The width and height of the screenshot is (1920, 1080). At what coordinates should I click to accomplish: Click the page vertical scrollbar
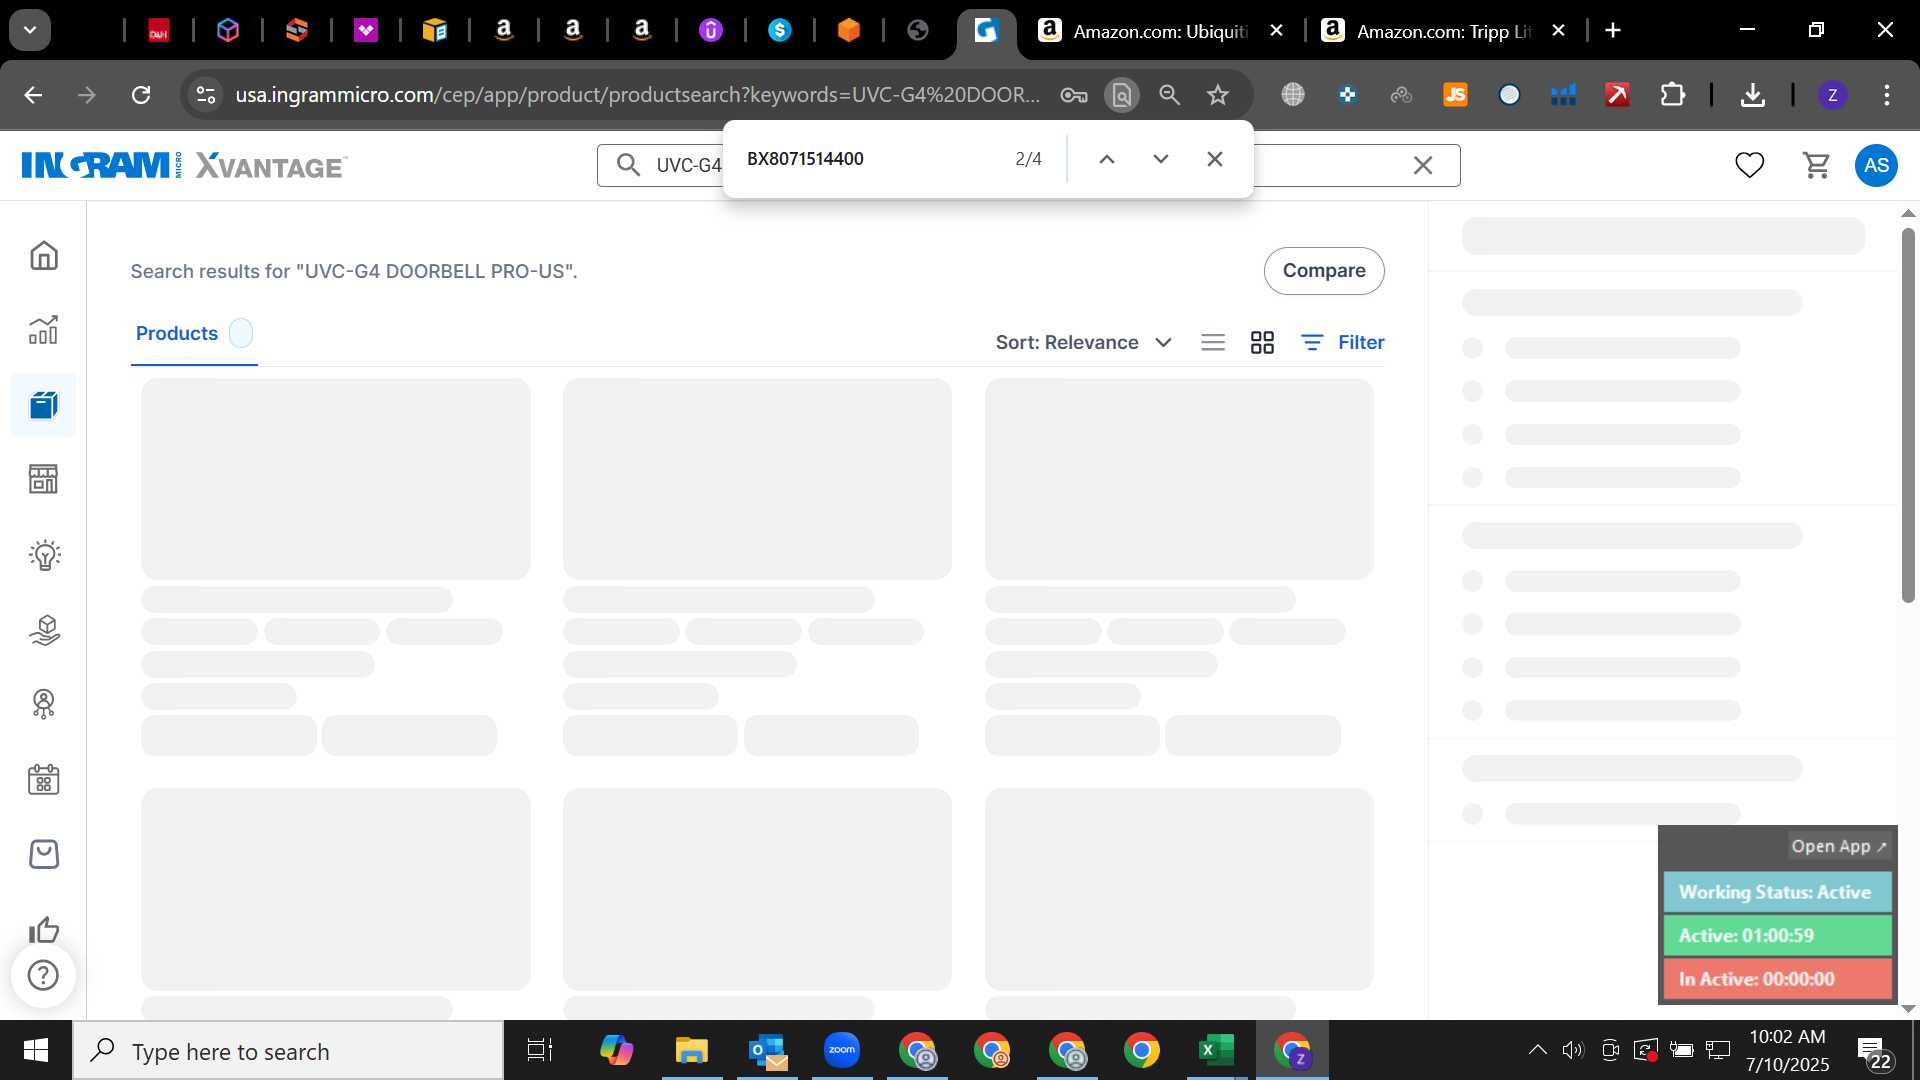pos(1908,415)
